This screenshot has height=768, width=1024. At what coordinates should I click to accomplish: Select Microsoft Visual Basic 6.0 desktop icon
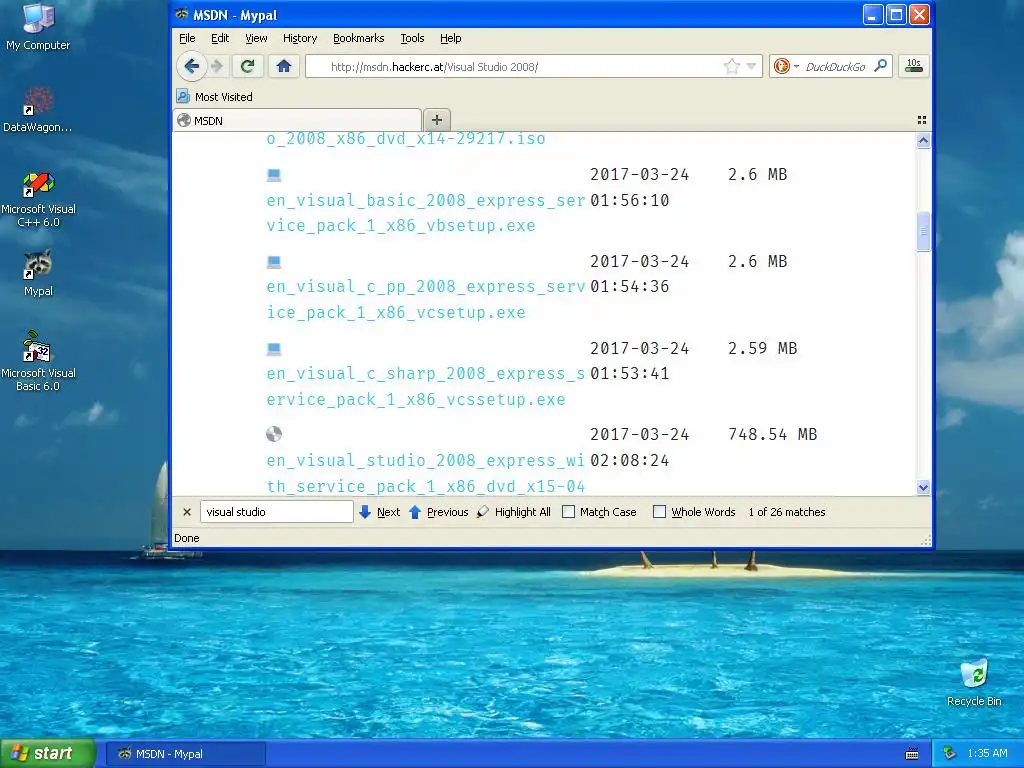(38, 362)
